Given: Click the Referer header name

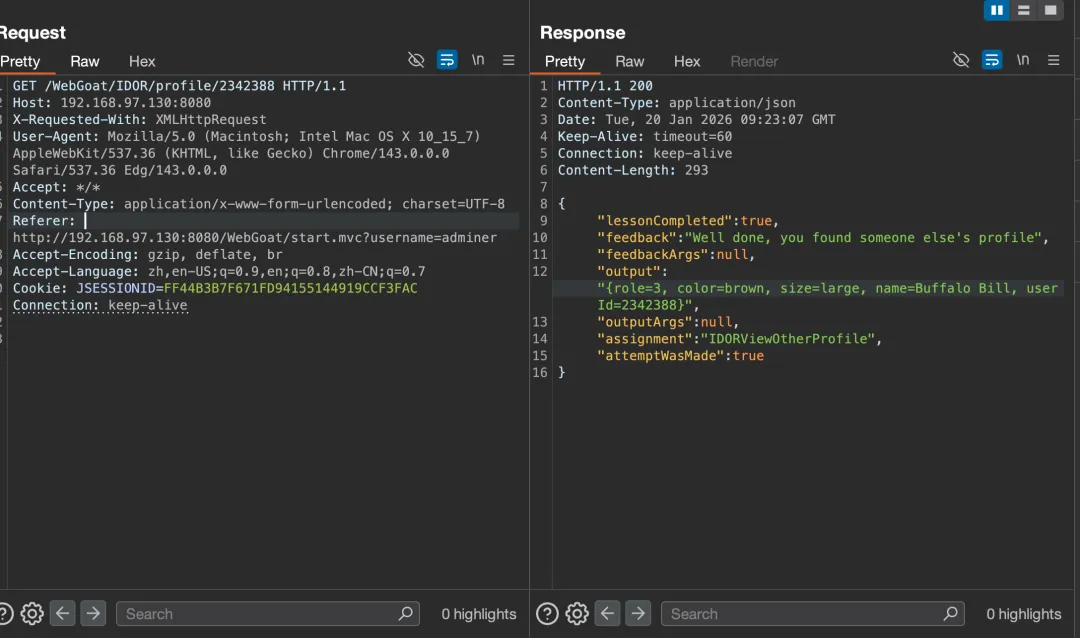Looking at the screenshot, I should tap(43, 220).
